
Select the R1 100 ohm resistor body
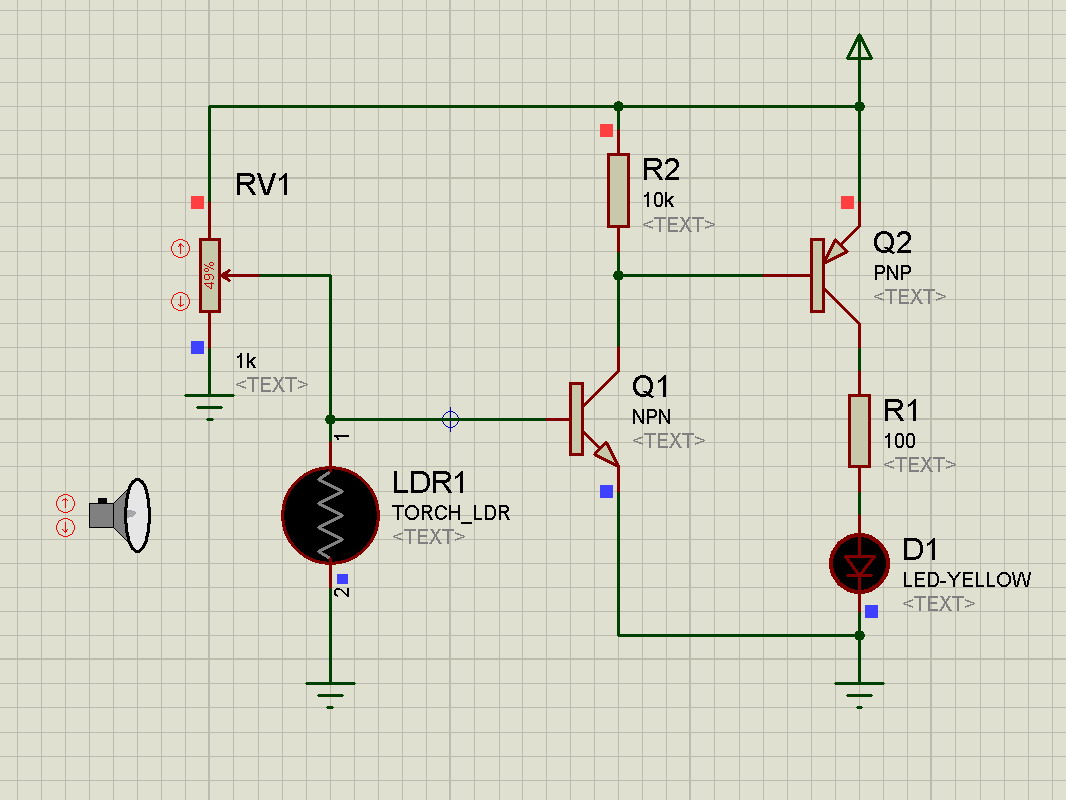[x=859, y=431]
